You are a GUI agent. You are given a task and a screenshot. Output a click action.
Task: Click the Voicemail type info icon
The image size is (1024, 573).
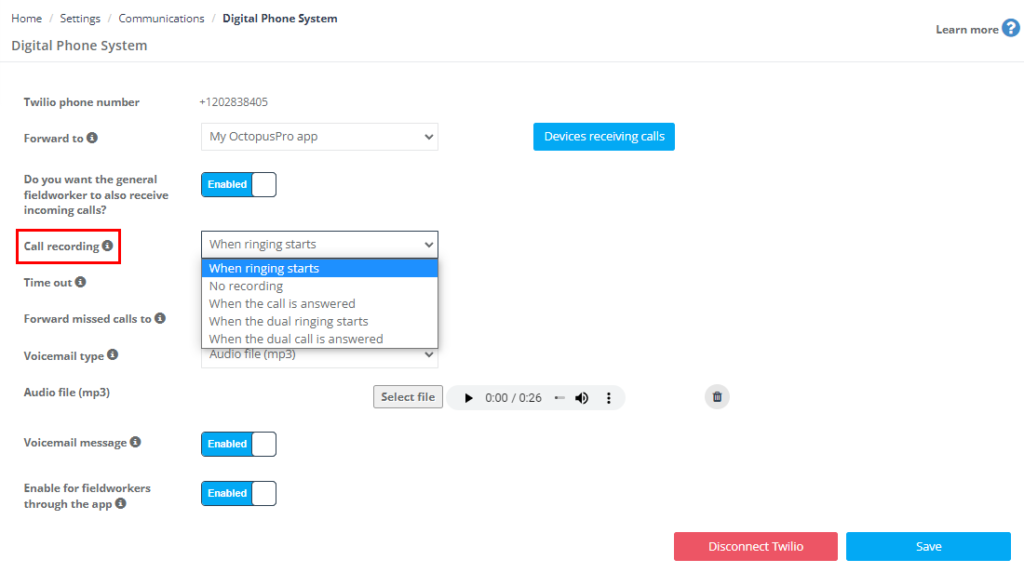[112, 355]
